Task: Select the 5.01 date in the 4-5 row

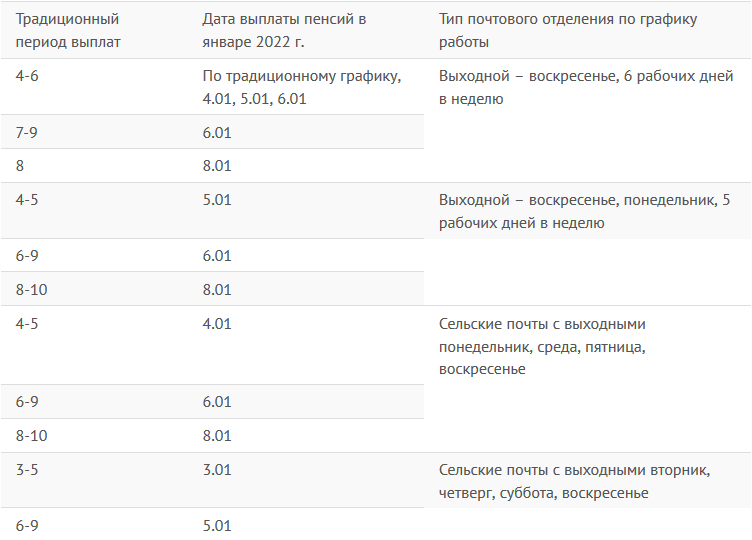Action: [x=217, y=200]
